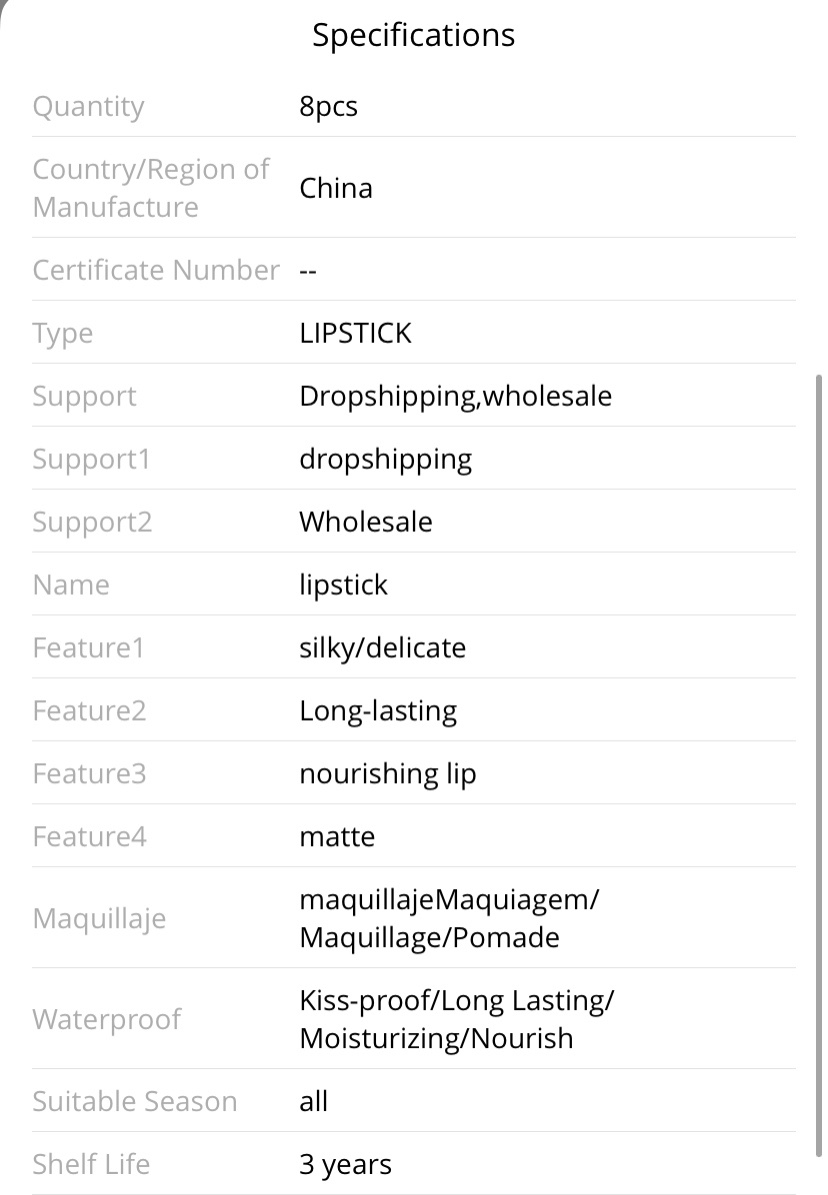This screenshot has height=1195, width=828.
Task: Select the Quantity 8pcs row
Action: click(413, 107)
